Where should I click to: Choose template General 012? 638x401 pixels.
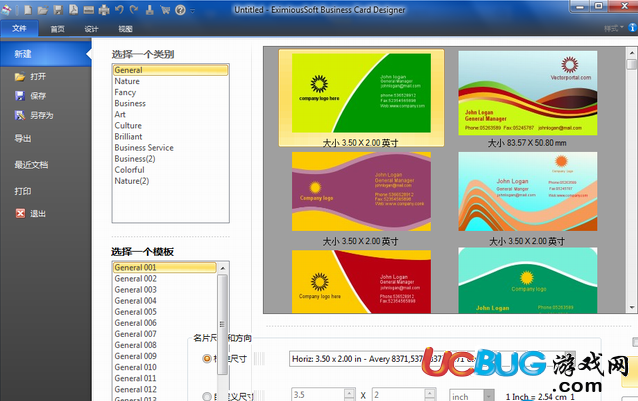[x=165, y=389]
